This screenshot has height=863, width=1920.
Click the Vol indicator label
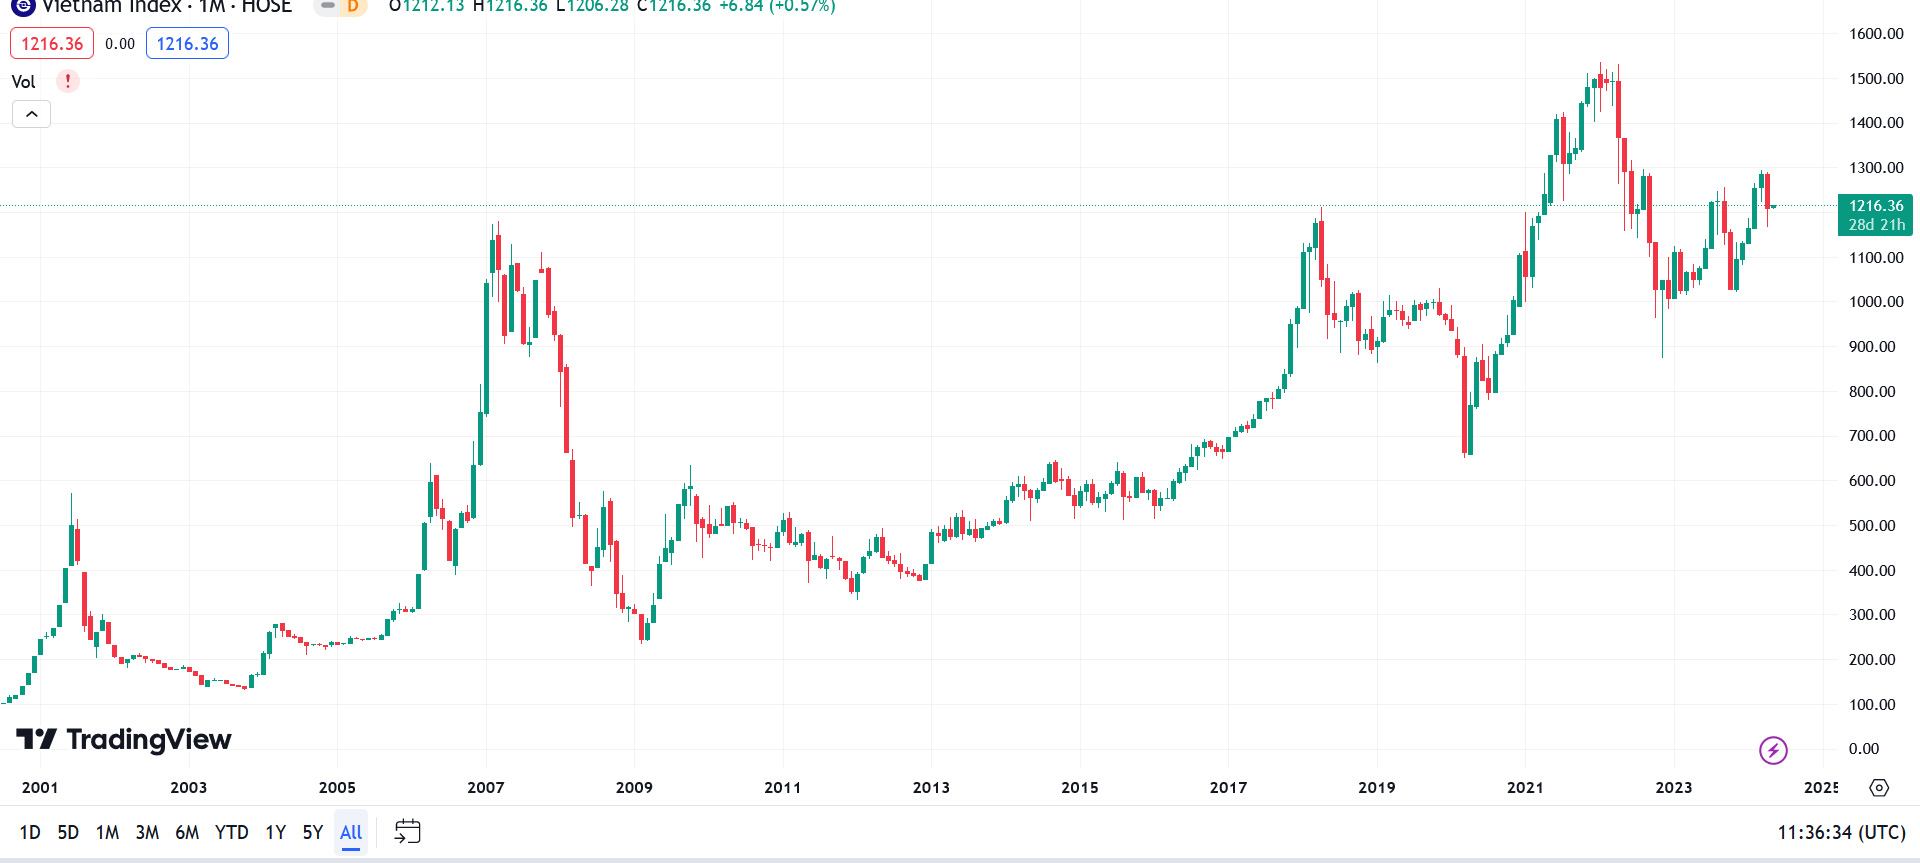(x=23, y=82)
